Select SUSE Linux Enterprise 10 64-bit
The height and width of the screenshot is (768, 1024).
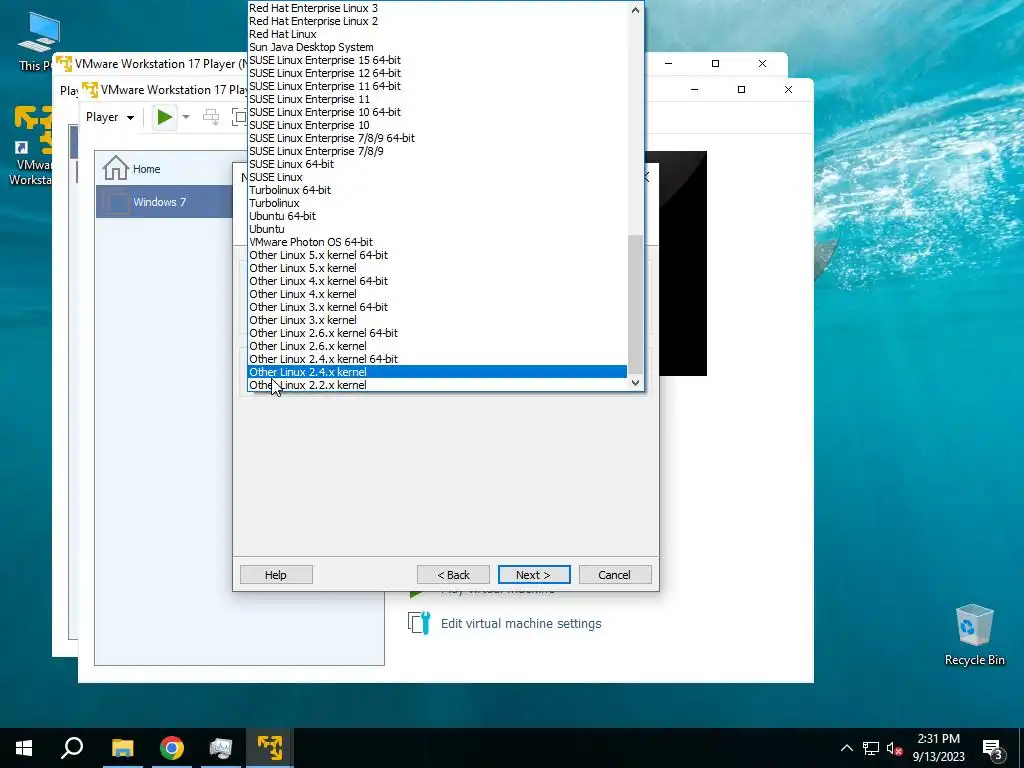[438, 112]
